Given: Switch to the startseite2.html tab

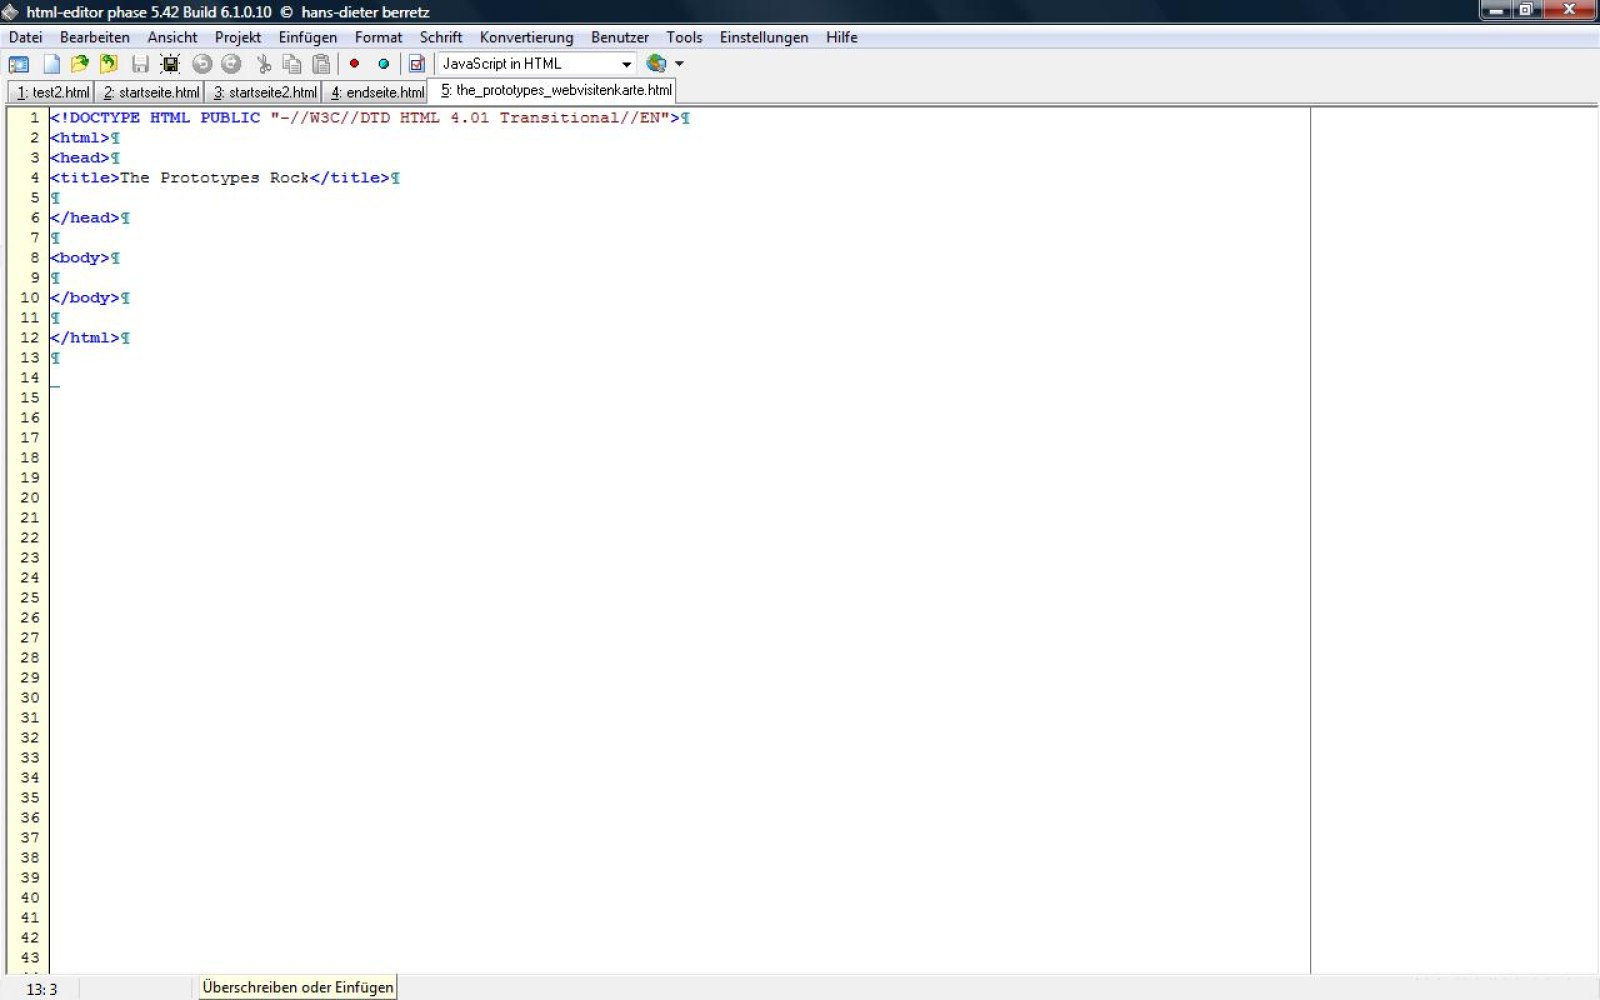Looking at the screenshot, I should [x=264, y=92].
